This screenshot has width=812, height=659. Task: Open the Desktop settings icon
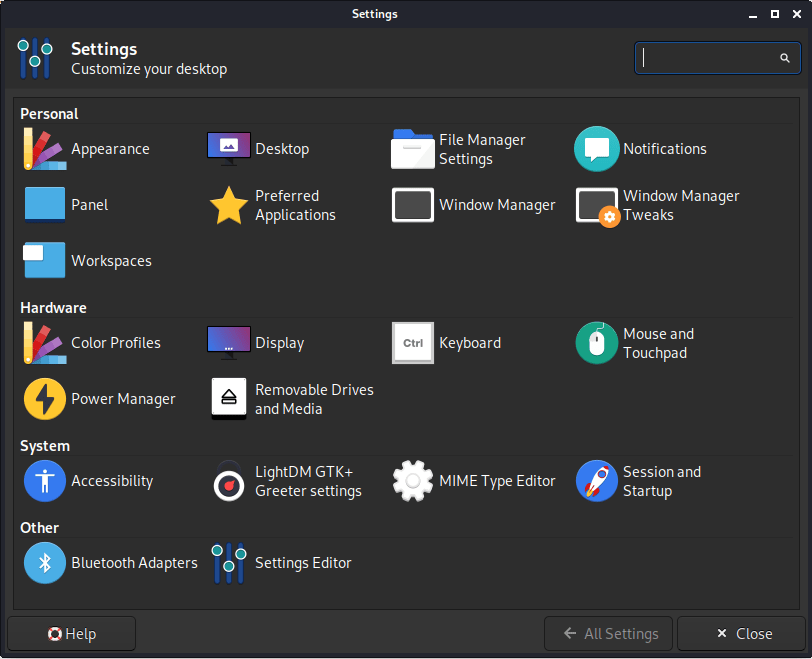pos(229,149)
